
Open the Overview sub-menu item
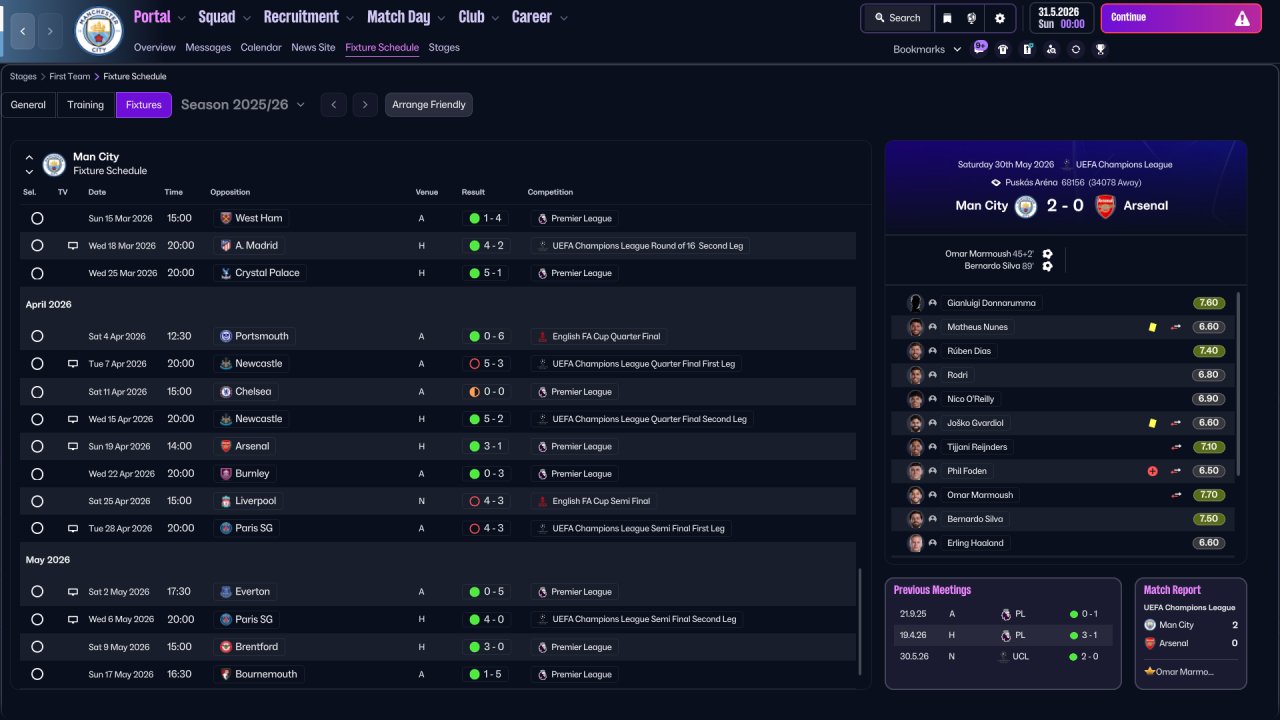(154, 48)
